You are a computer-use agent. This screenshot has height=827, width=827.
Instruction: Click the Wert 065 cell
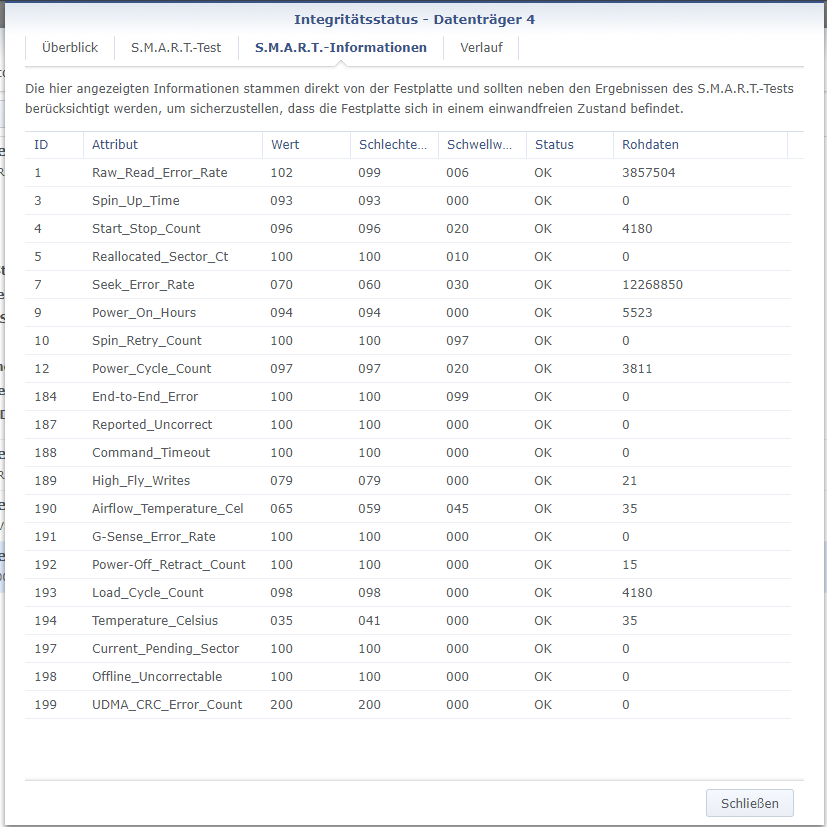click(281, 508)
